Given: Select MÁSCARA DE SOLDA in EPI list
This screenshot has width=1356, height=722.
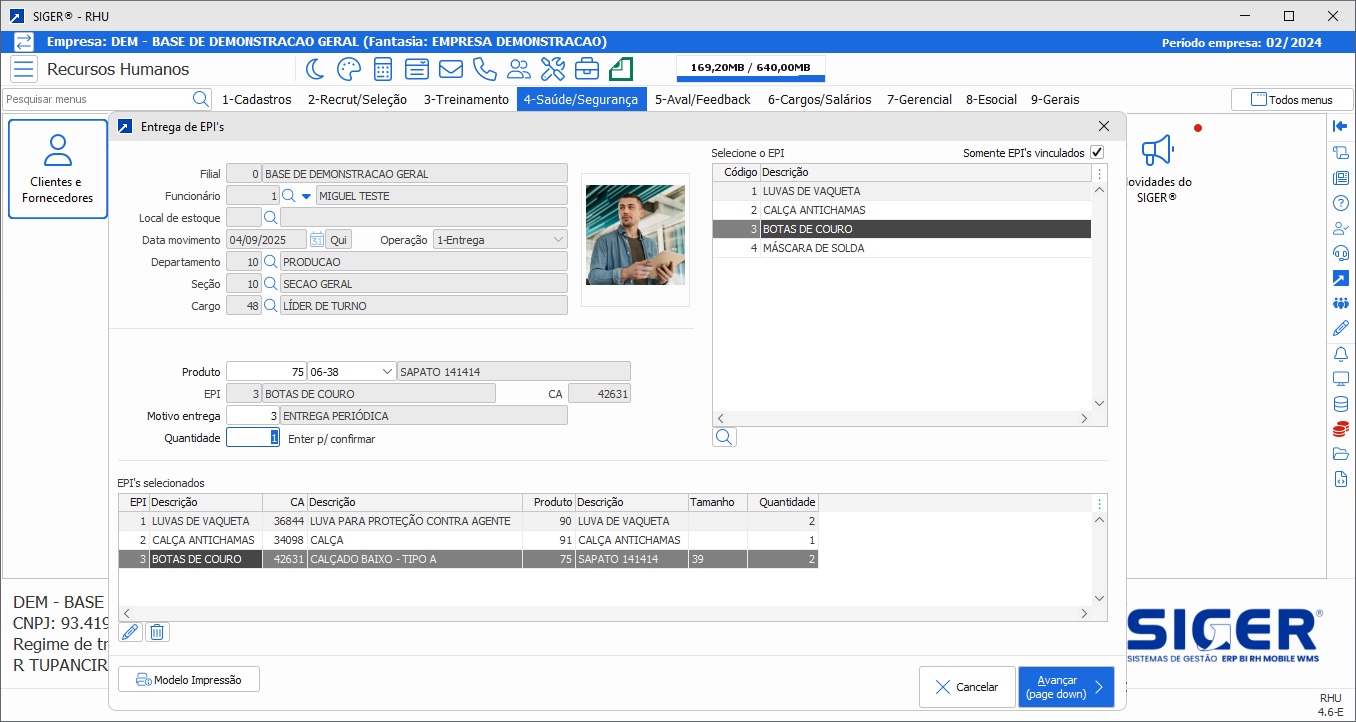Looking at the screenshot, I should [x=813, y=248].
